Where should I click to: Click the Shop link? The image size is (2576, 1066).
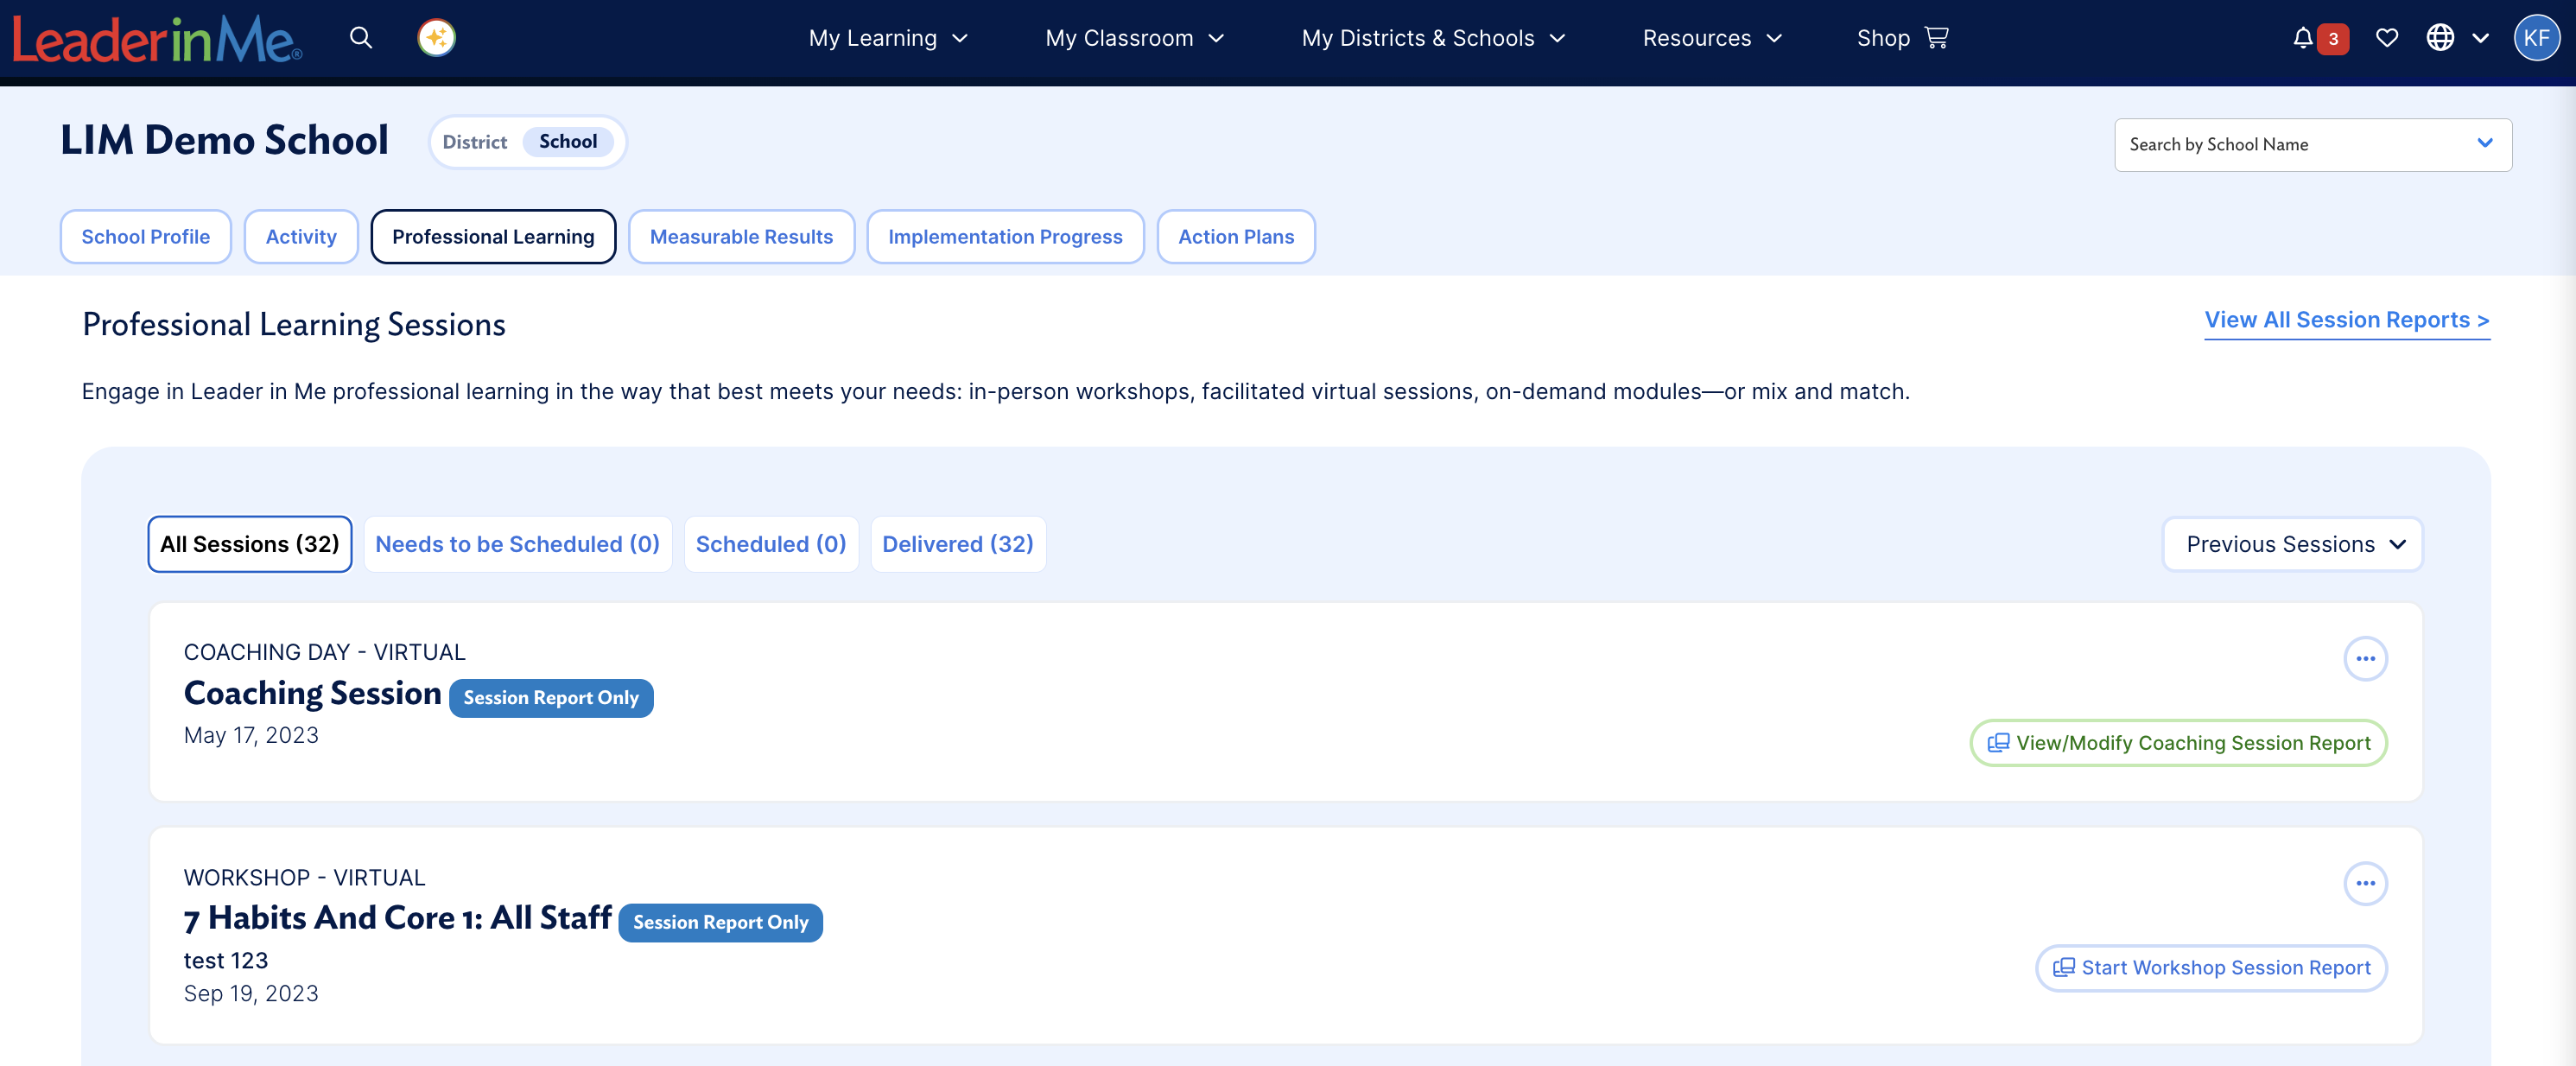coord(1883,38)
